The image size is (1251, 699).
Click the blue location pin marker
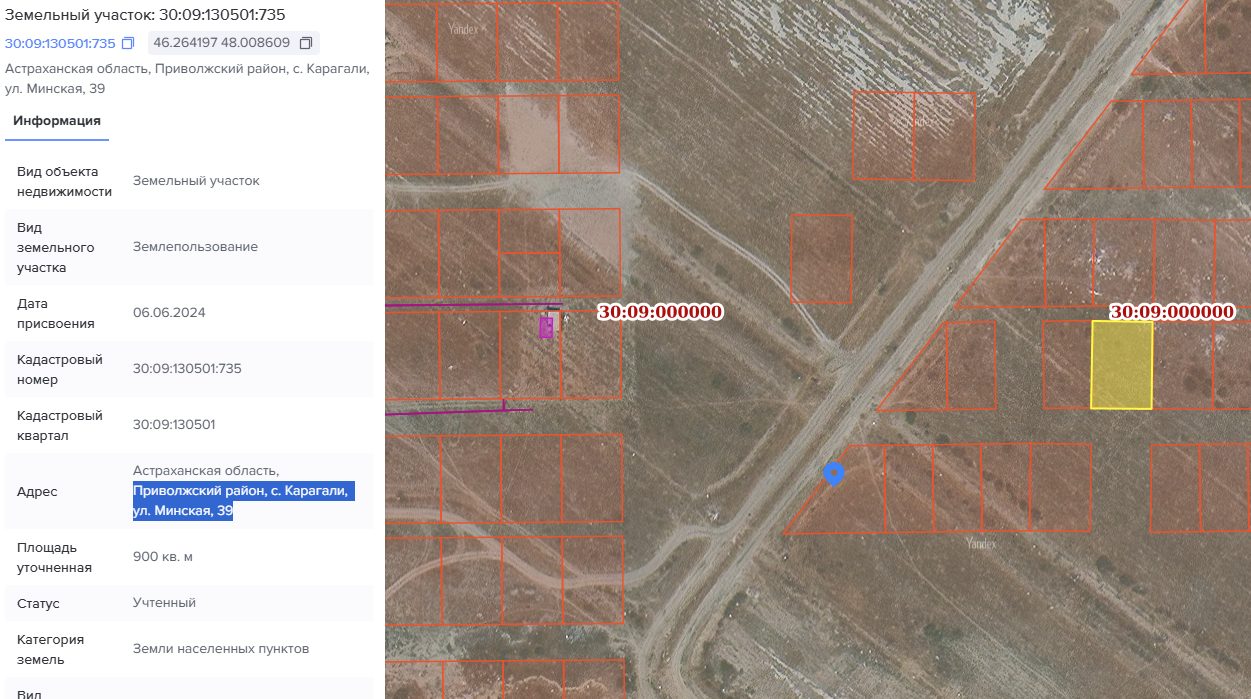pos(833,474)
